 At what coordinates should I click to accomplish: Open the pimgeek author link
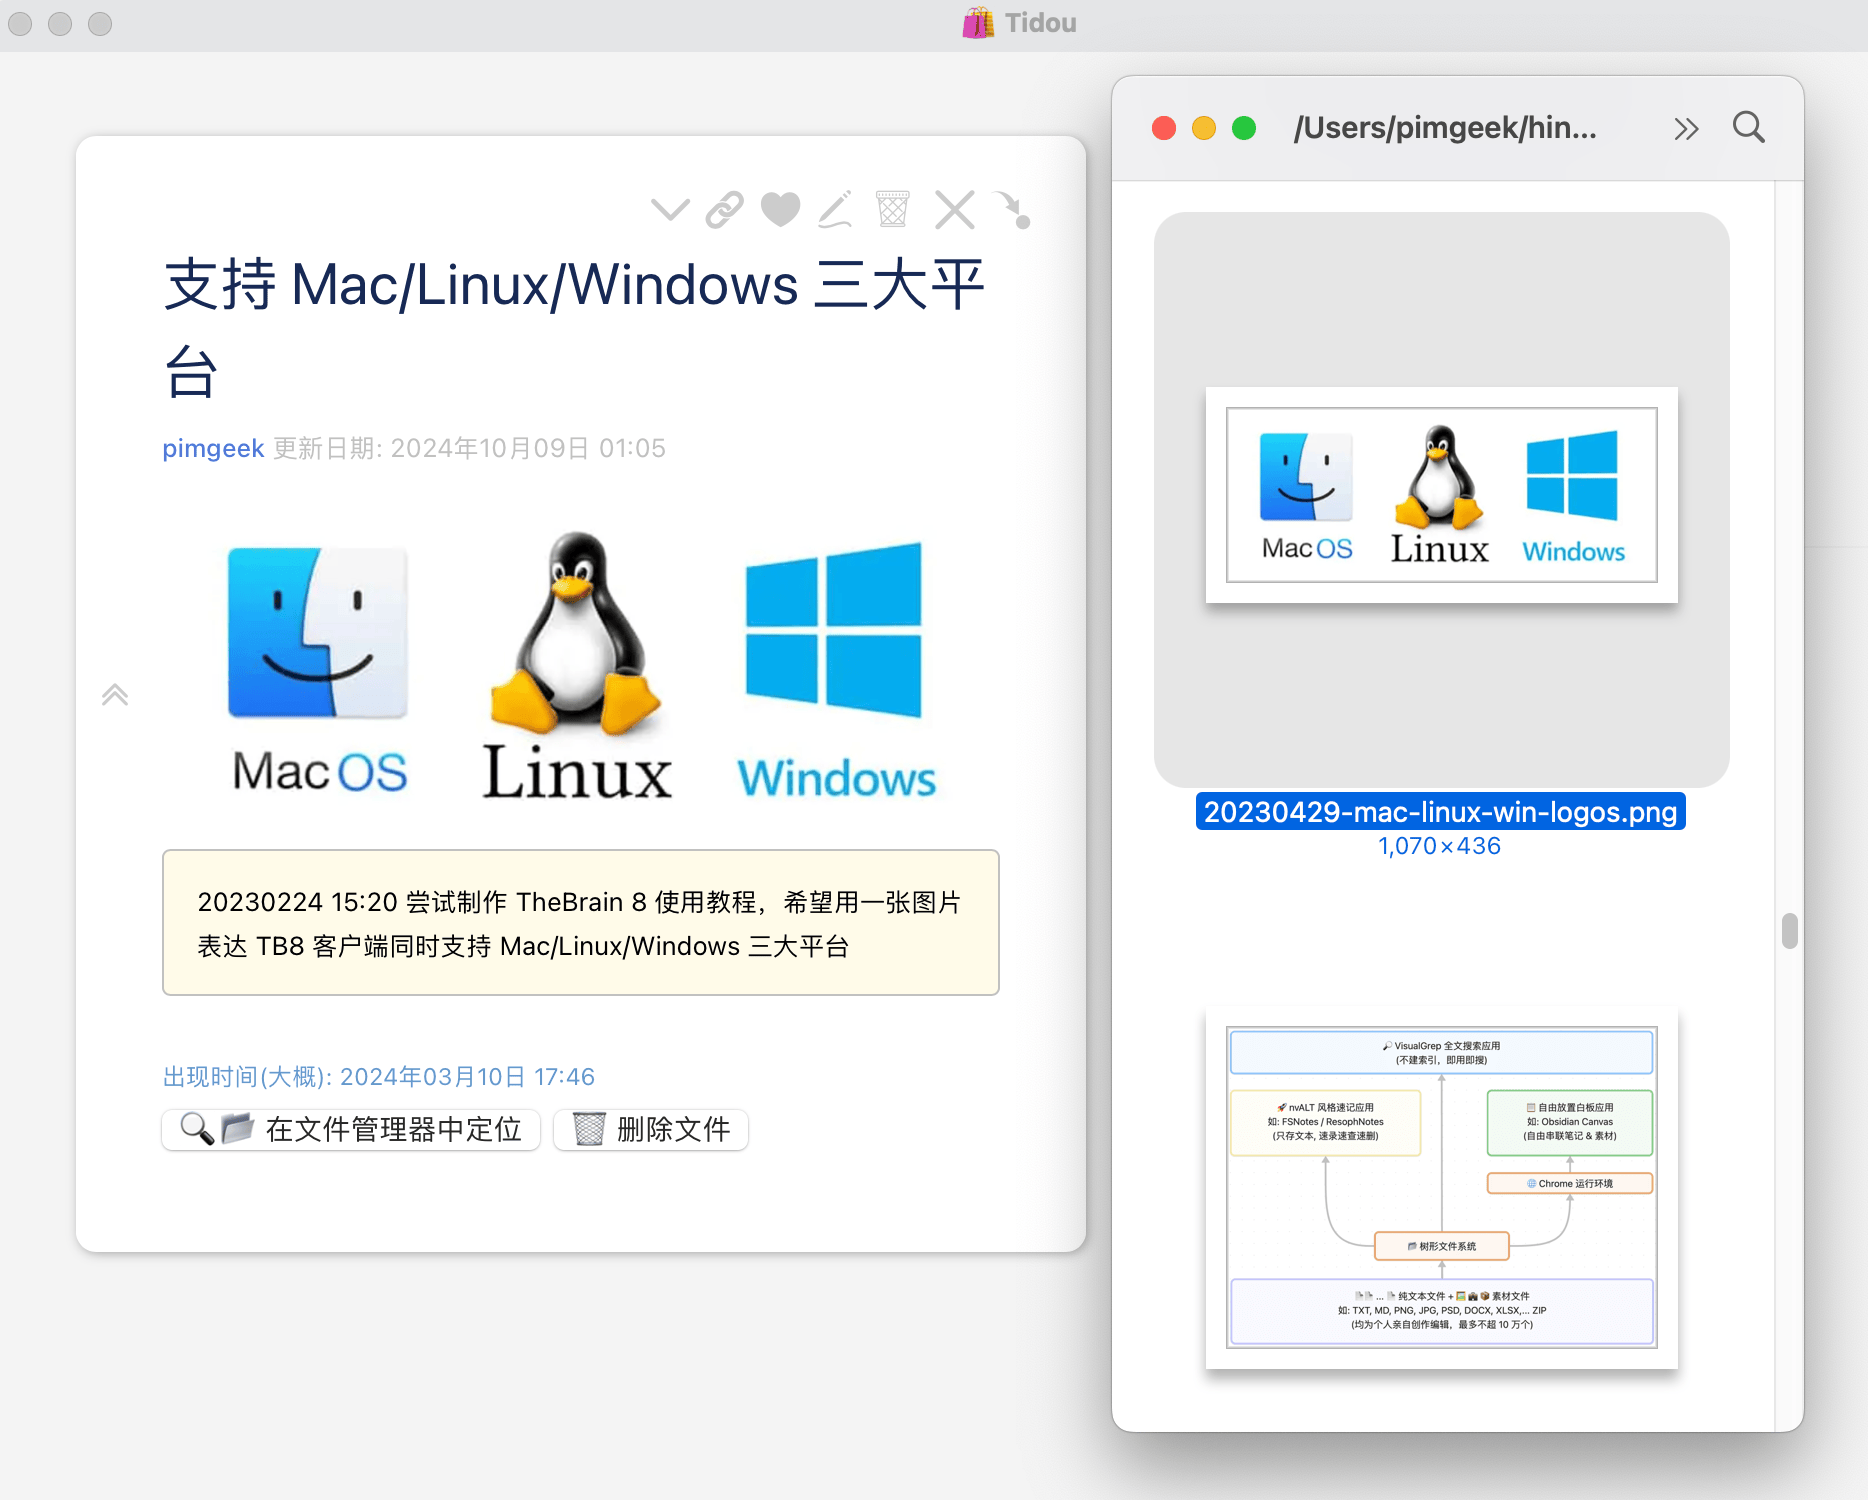(213, 448)
